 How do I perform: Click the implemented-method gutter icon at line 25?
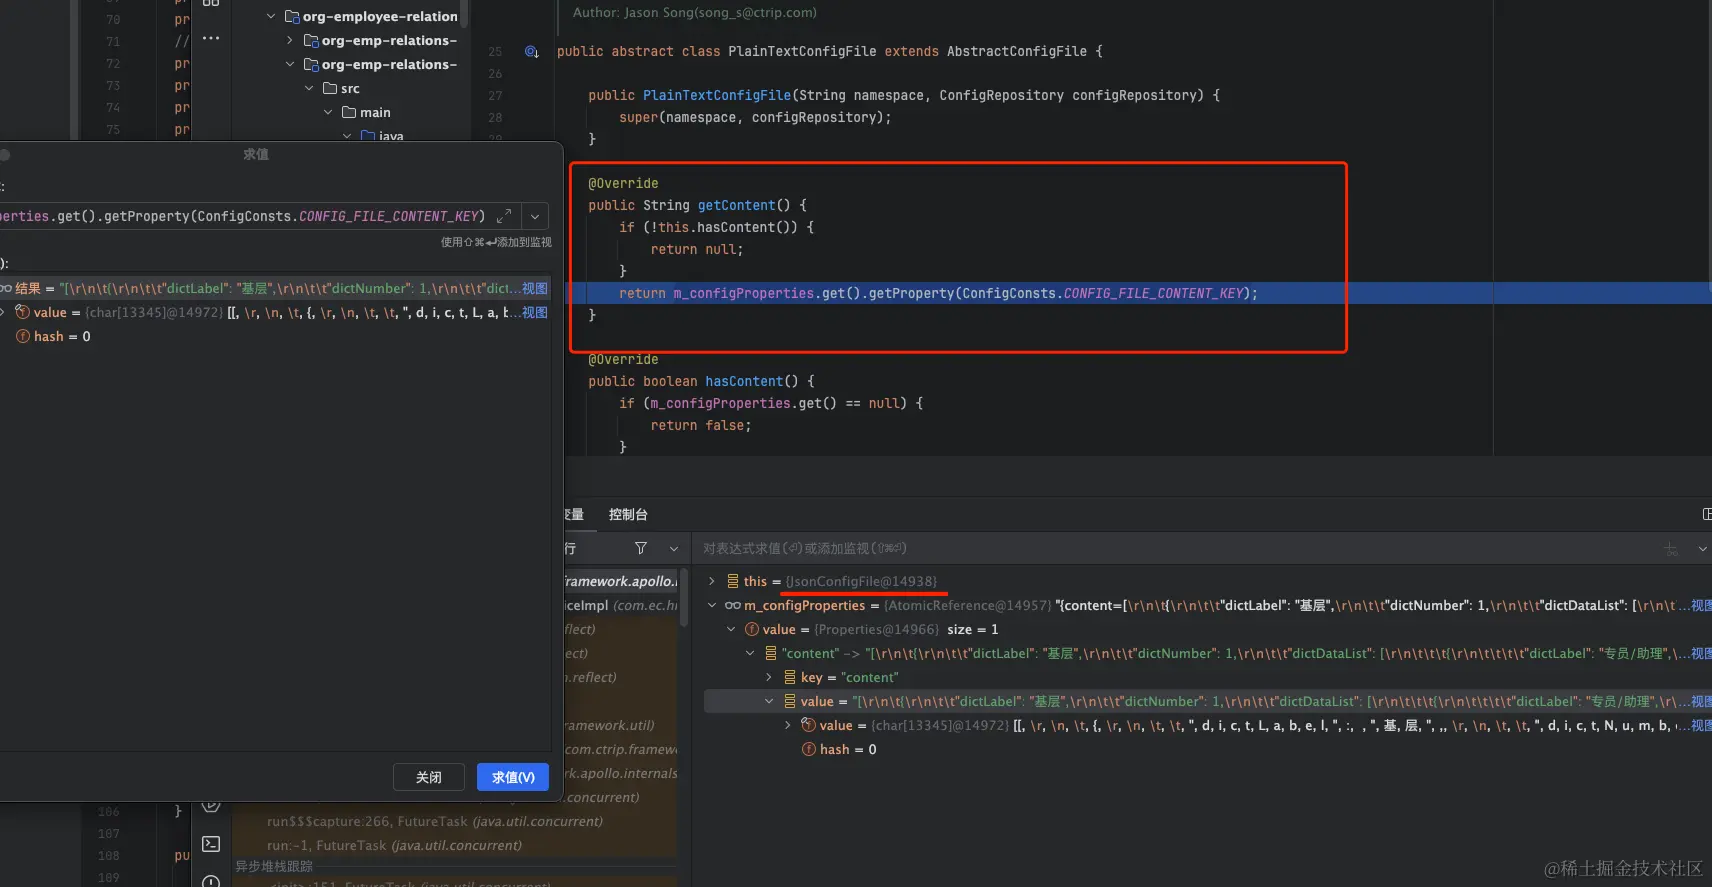tap(532, 52)
